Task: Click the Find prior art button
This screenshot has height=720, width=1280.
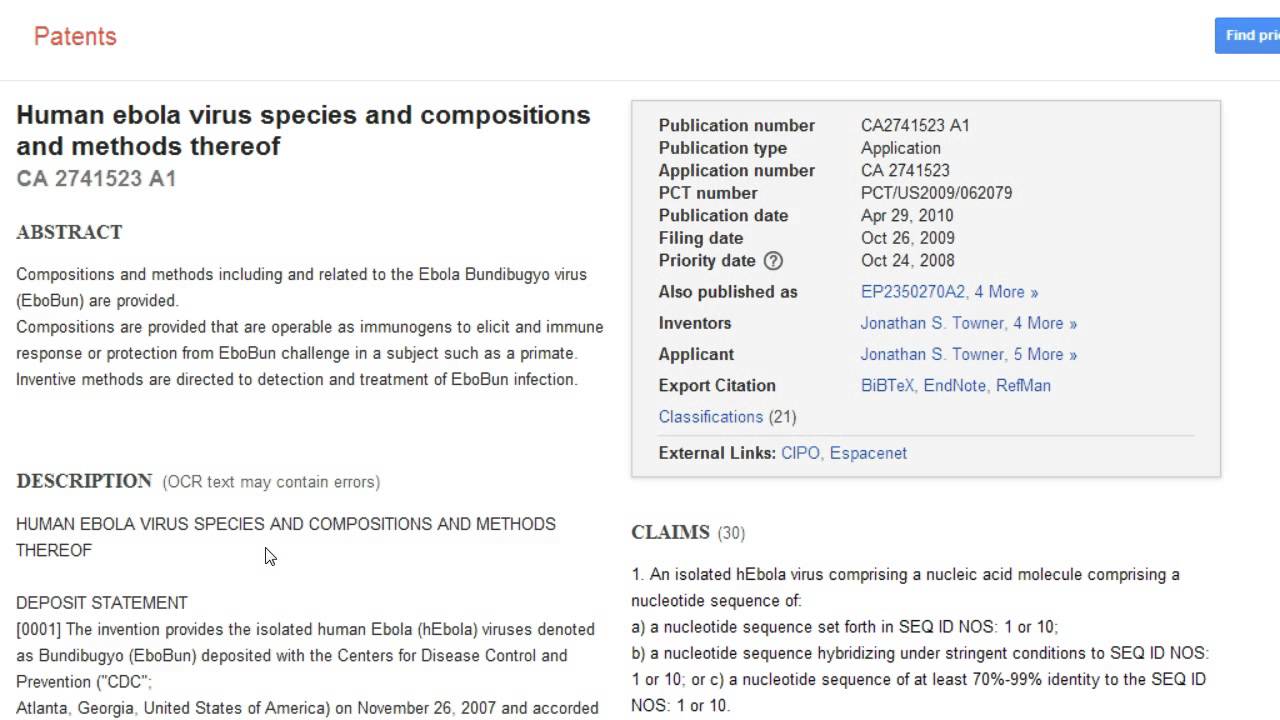Action: click(x=1249, y=36)
